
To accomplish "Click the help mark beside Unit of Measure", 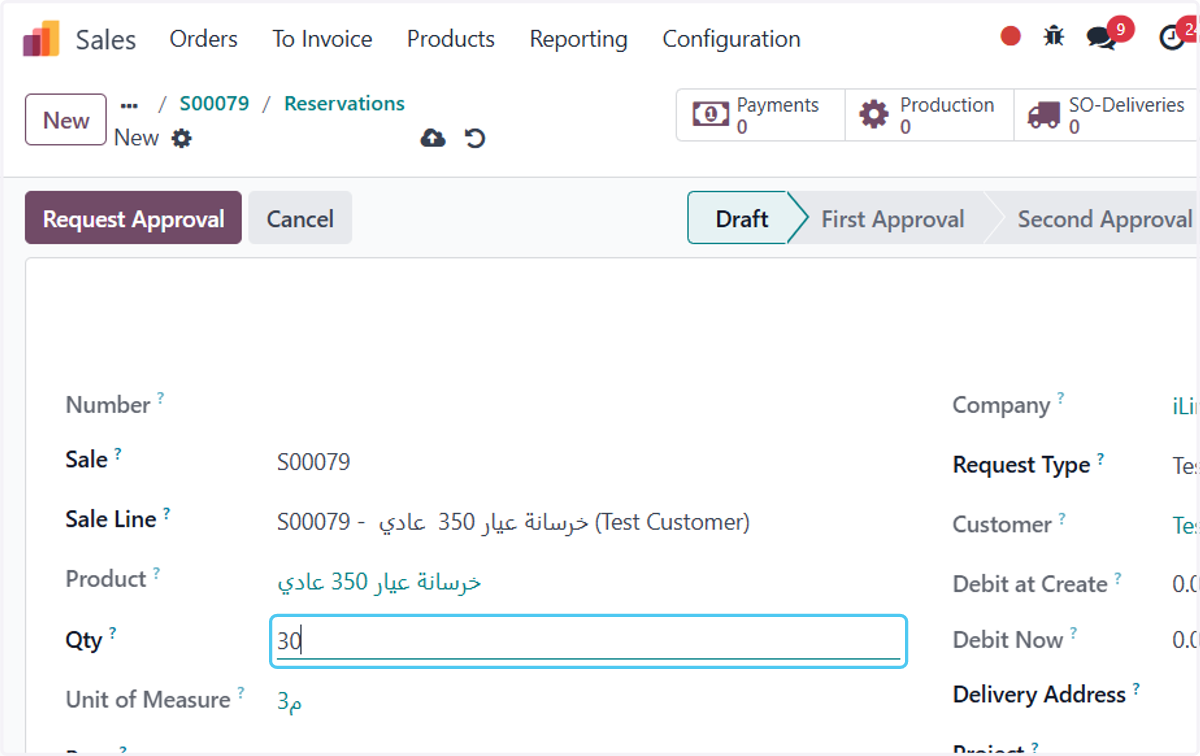I will (x=240, y=693).
